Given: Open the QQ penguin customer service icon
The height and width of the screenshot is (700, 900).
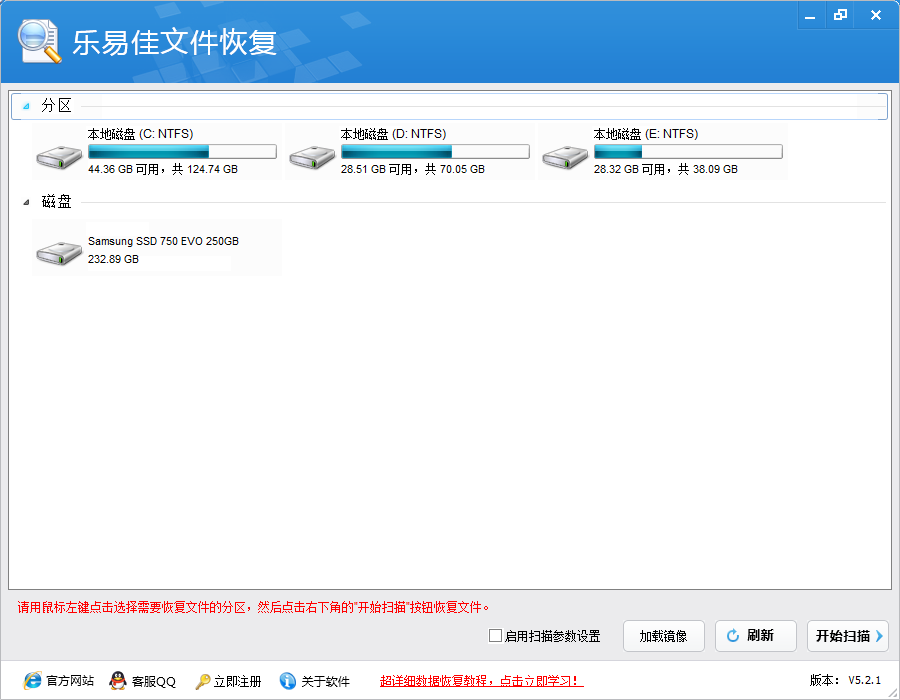Looking at the screenshot, I should point(118,681).
